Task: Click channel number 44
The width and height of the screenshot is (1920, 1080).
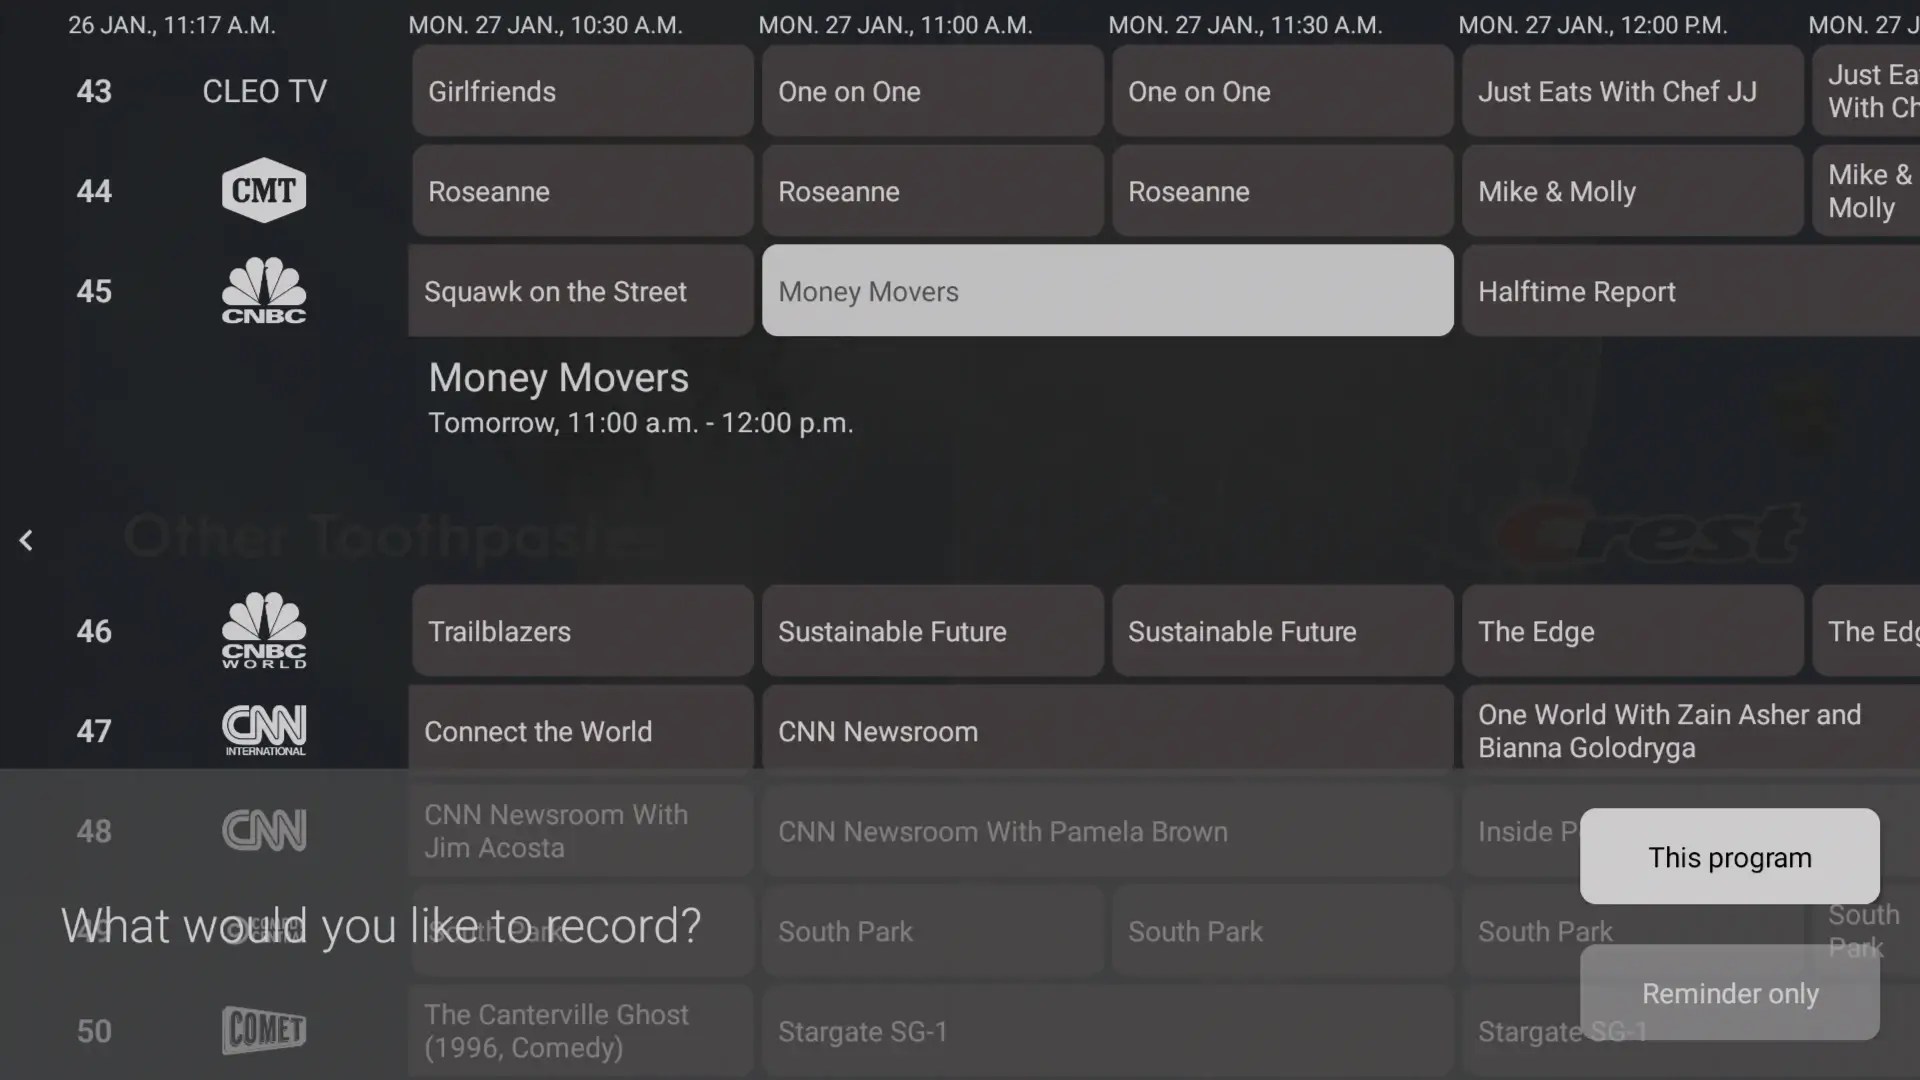Action: click(x=94, y=191)
